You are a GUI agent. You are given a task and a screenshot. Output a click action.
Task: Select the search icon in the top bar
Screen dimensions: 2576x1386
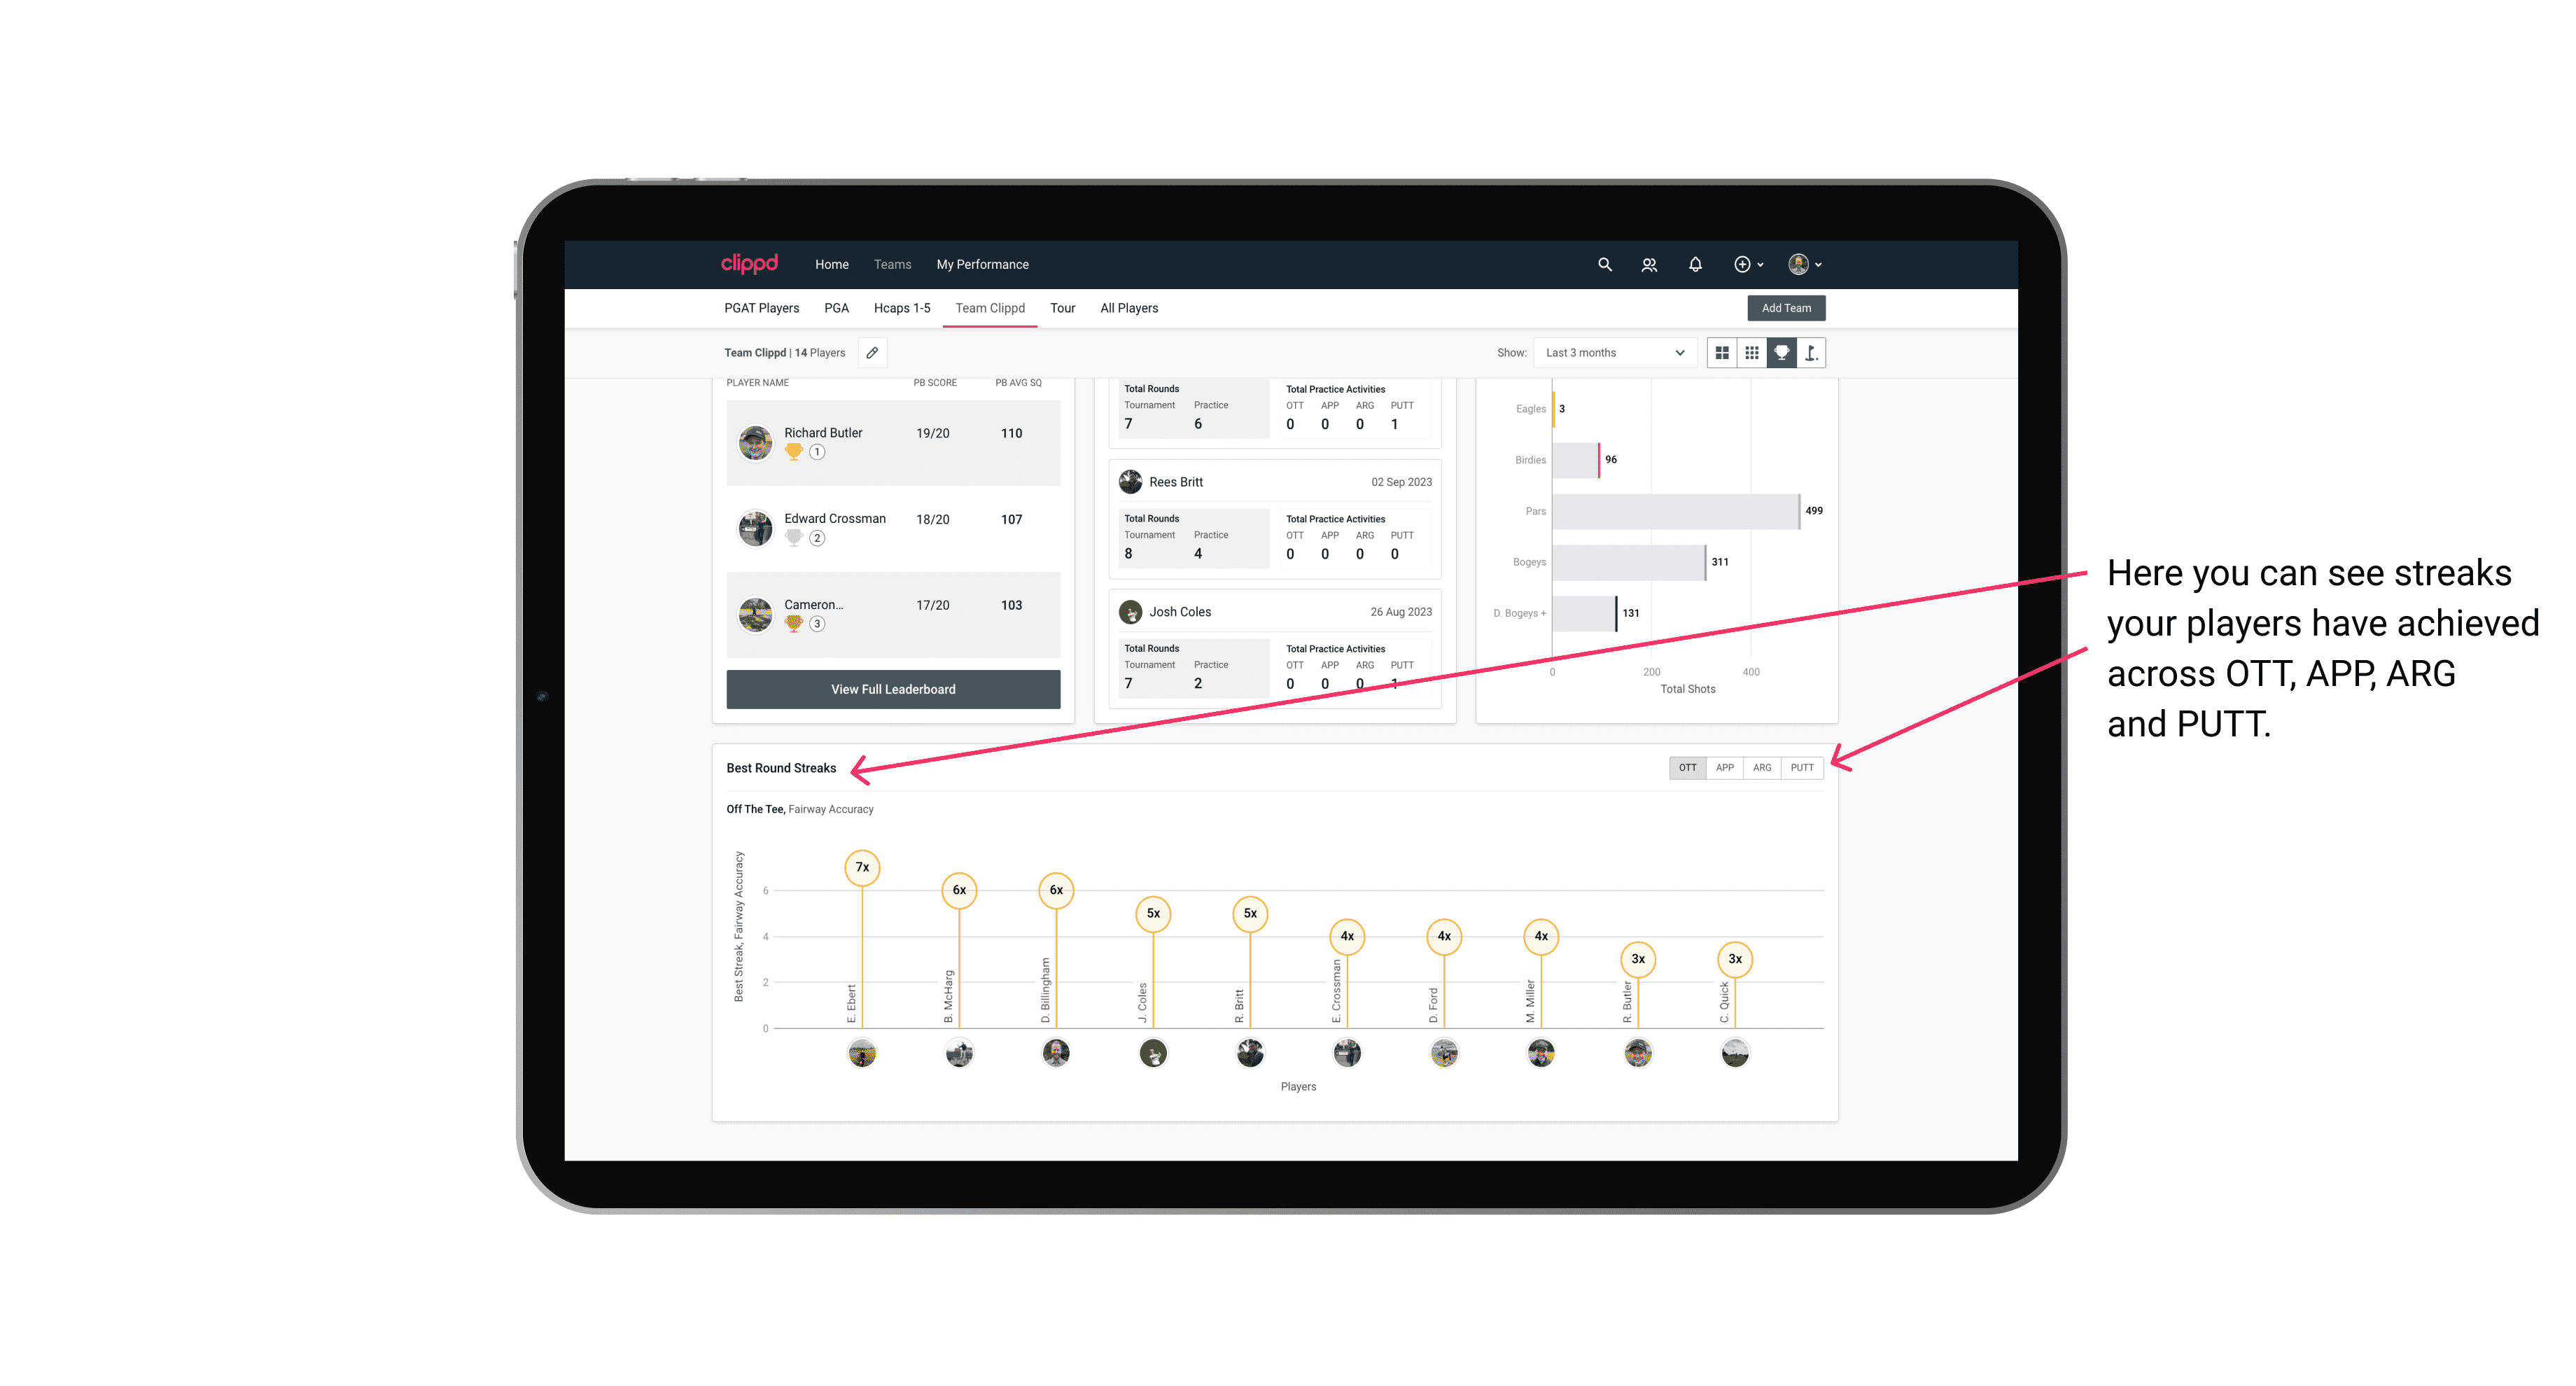1604,263
